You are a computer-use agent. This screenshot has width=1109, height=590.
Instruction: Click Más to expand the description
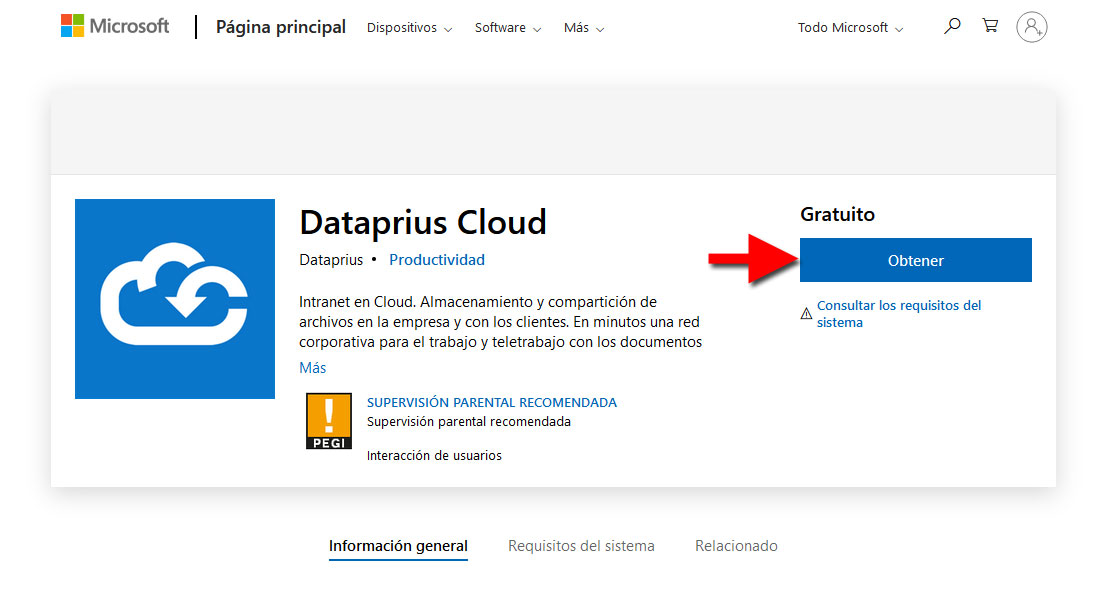[313, 367]
